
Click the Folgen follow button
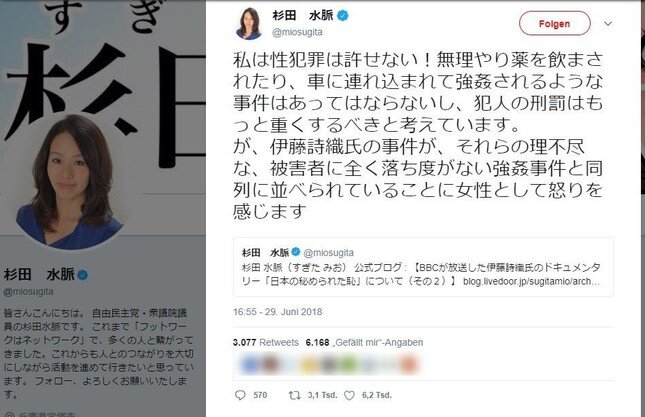tap(555, 23)
